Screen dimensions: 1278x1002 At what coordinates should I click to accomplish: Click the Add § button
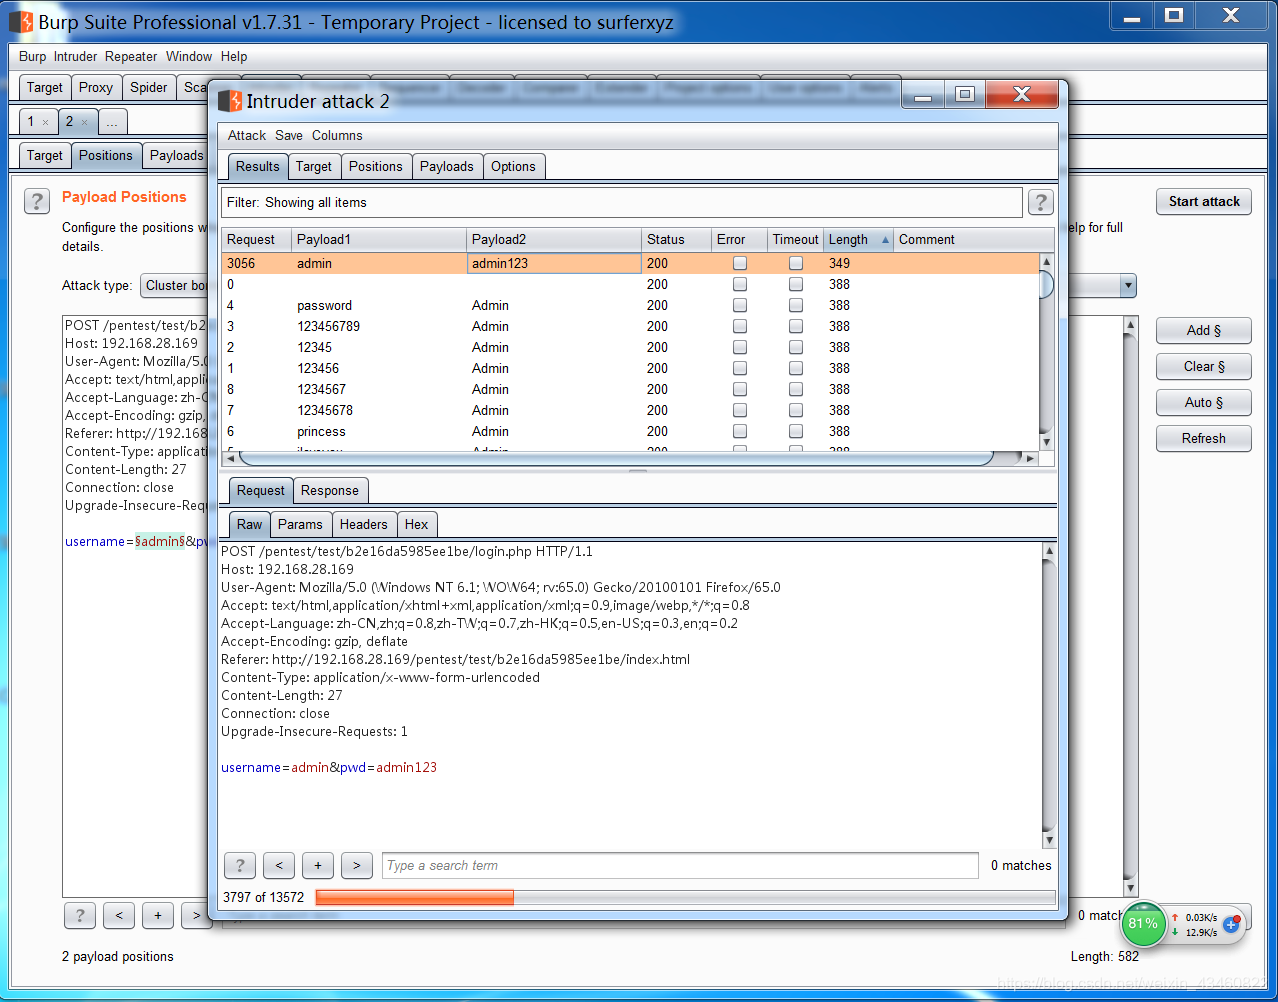pyautogui.click(x=1204, y=330)
